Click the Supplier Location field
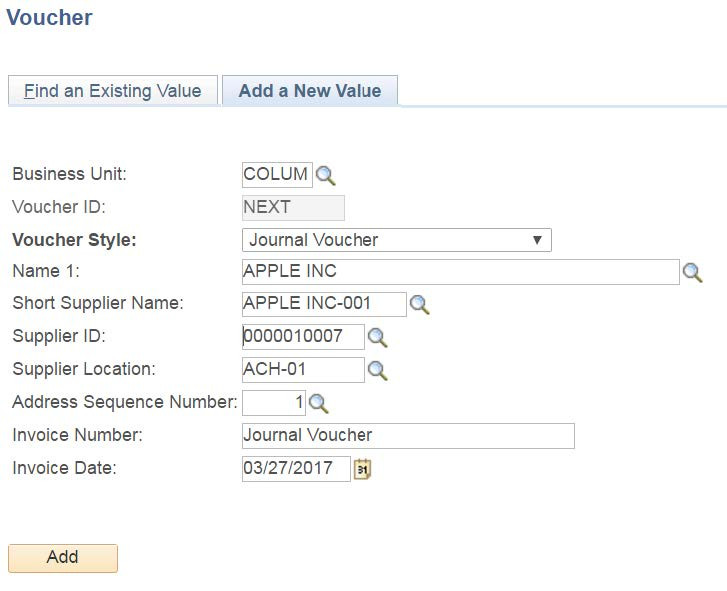This screenshot has width=727, height=591. (303, 370)
